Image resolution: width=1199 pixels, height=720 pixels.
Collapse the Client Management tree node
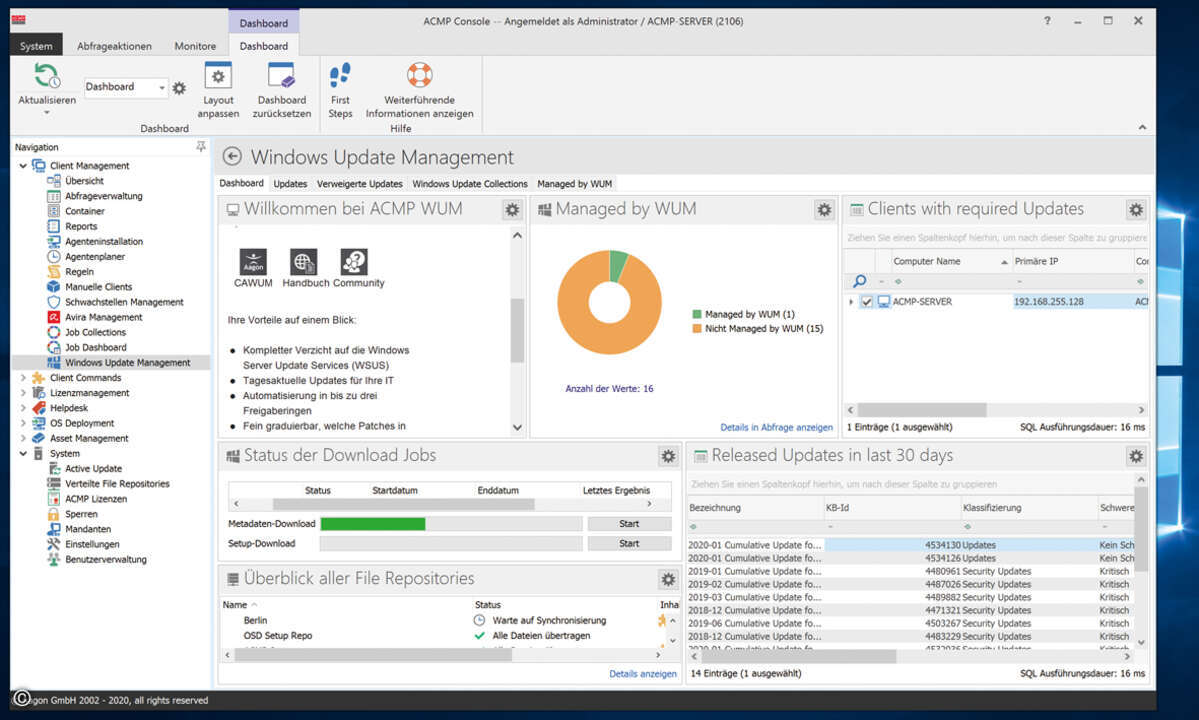tap(23, 166)
